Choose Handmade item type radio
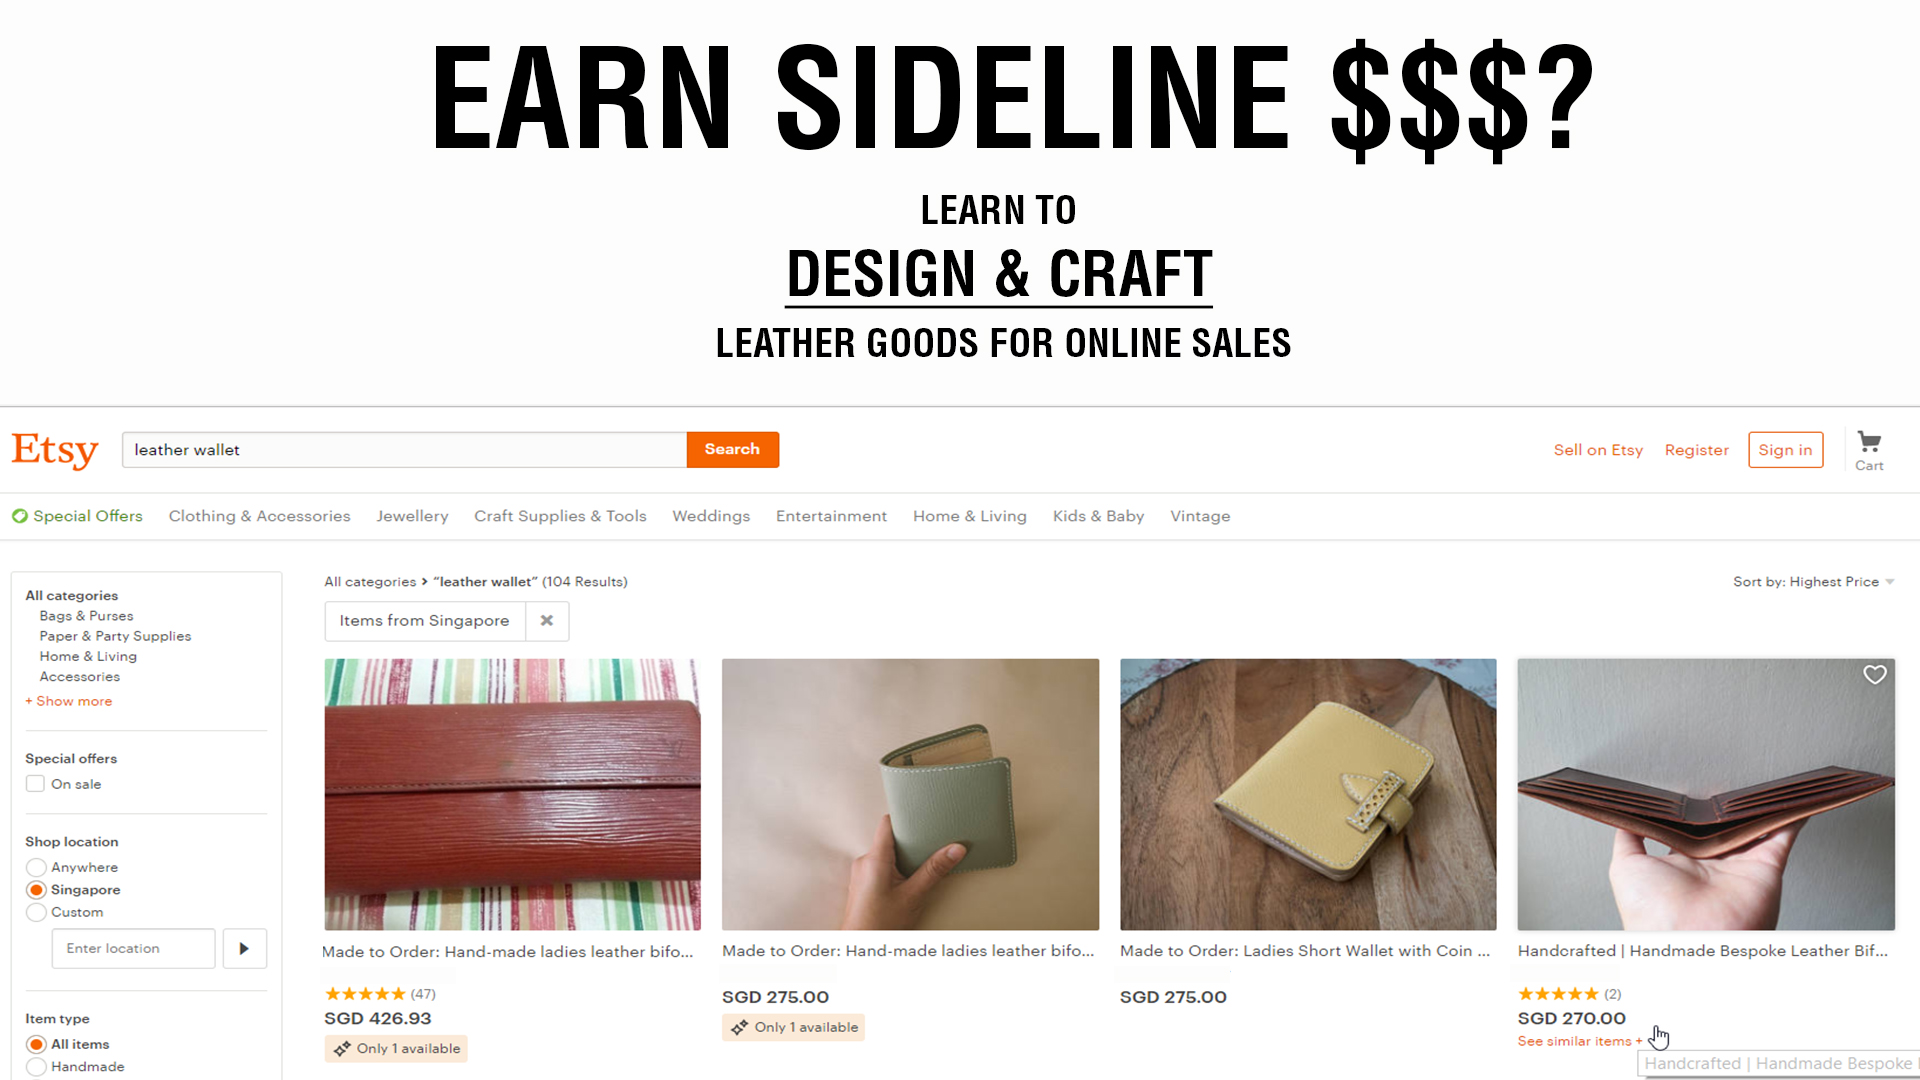 [x=36, y=1067]
